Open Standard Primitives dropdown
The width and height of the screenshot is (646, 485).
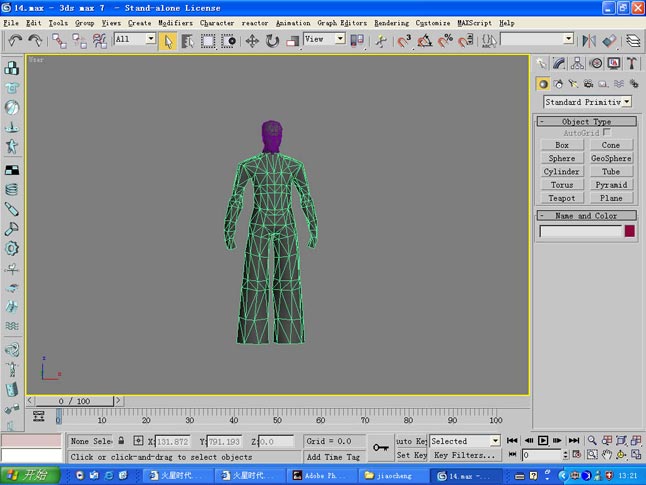587,102
